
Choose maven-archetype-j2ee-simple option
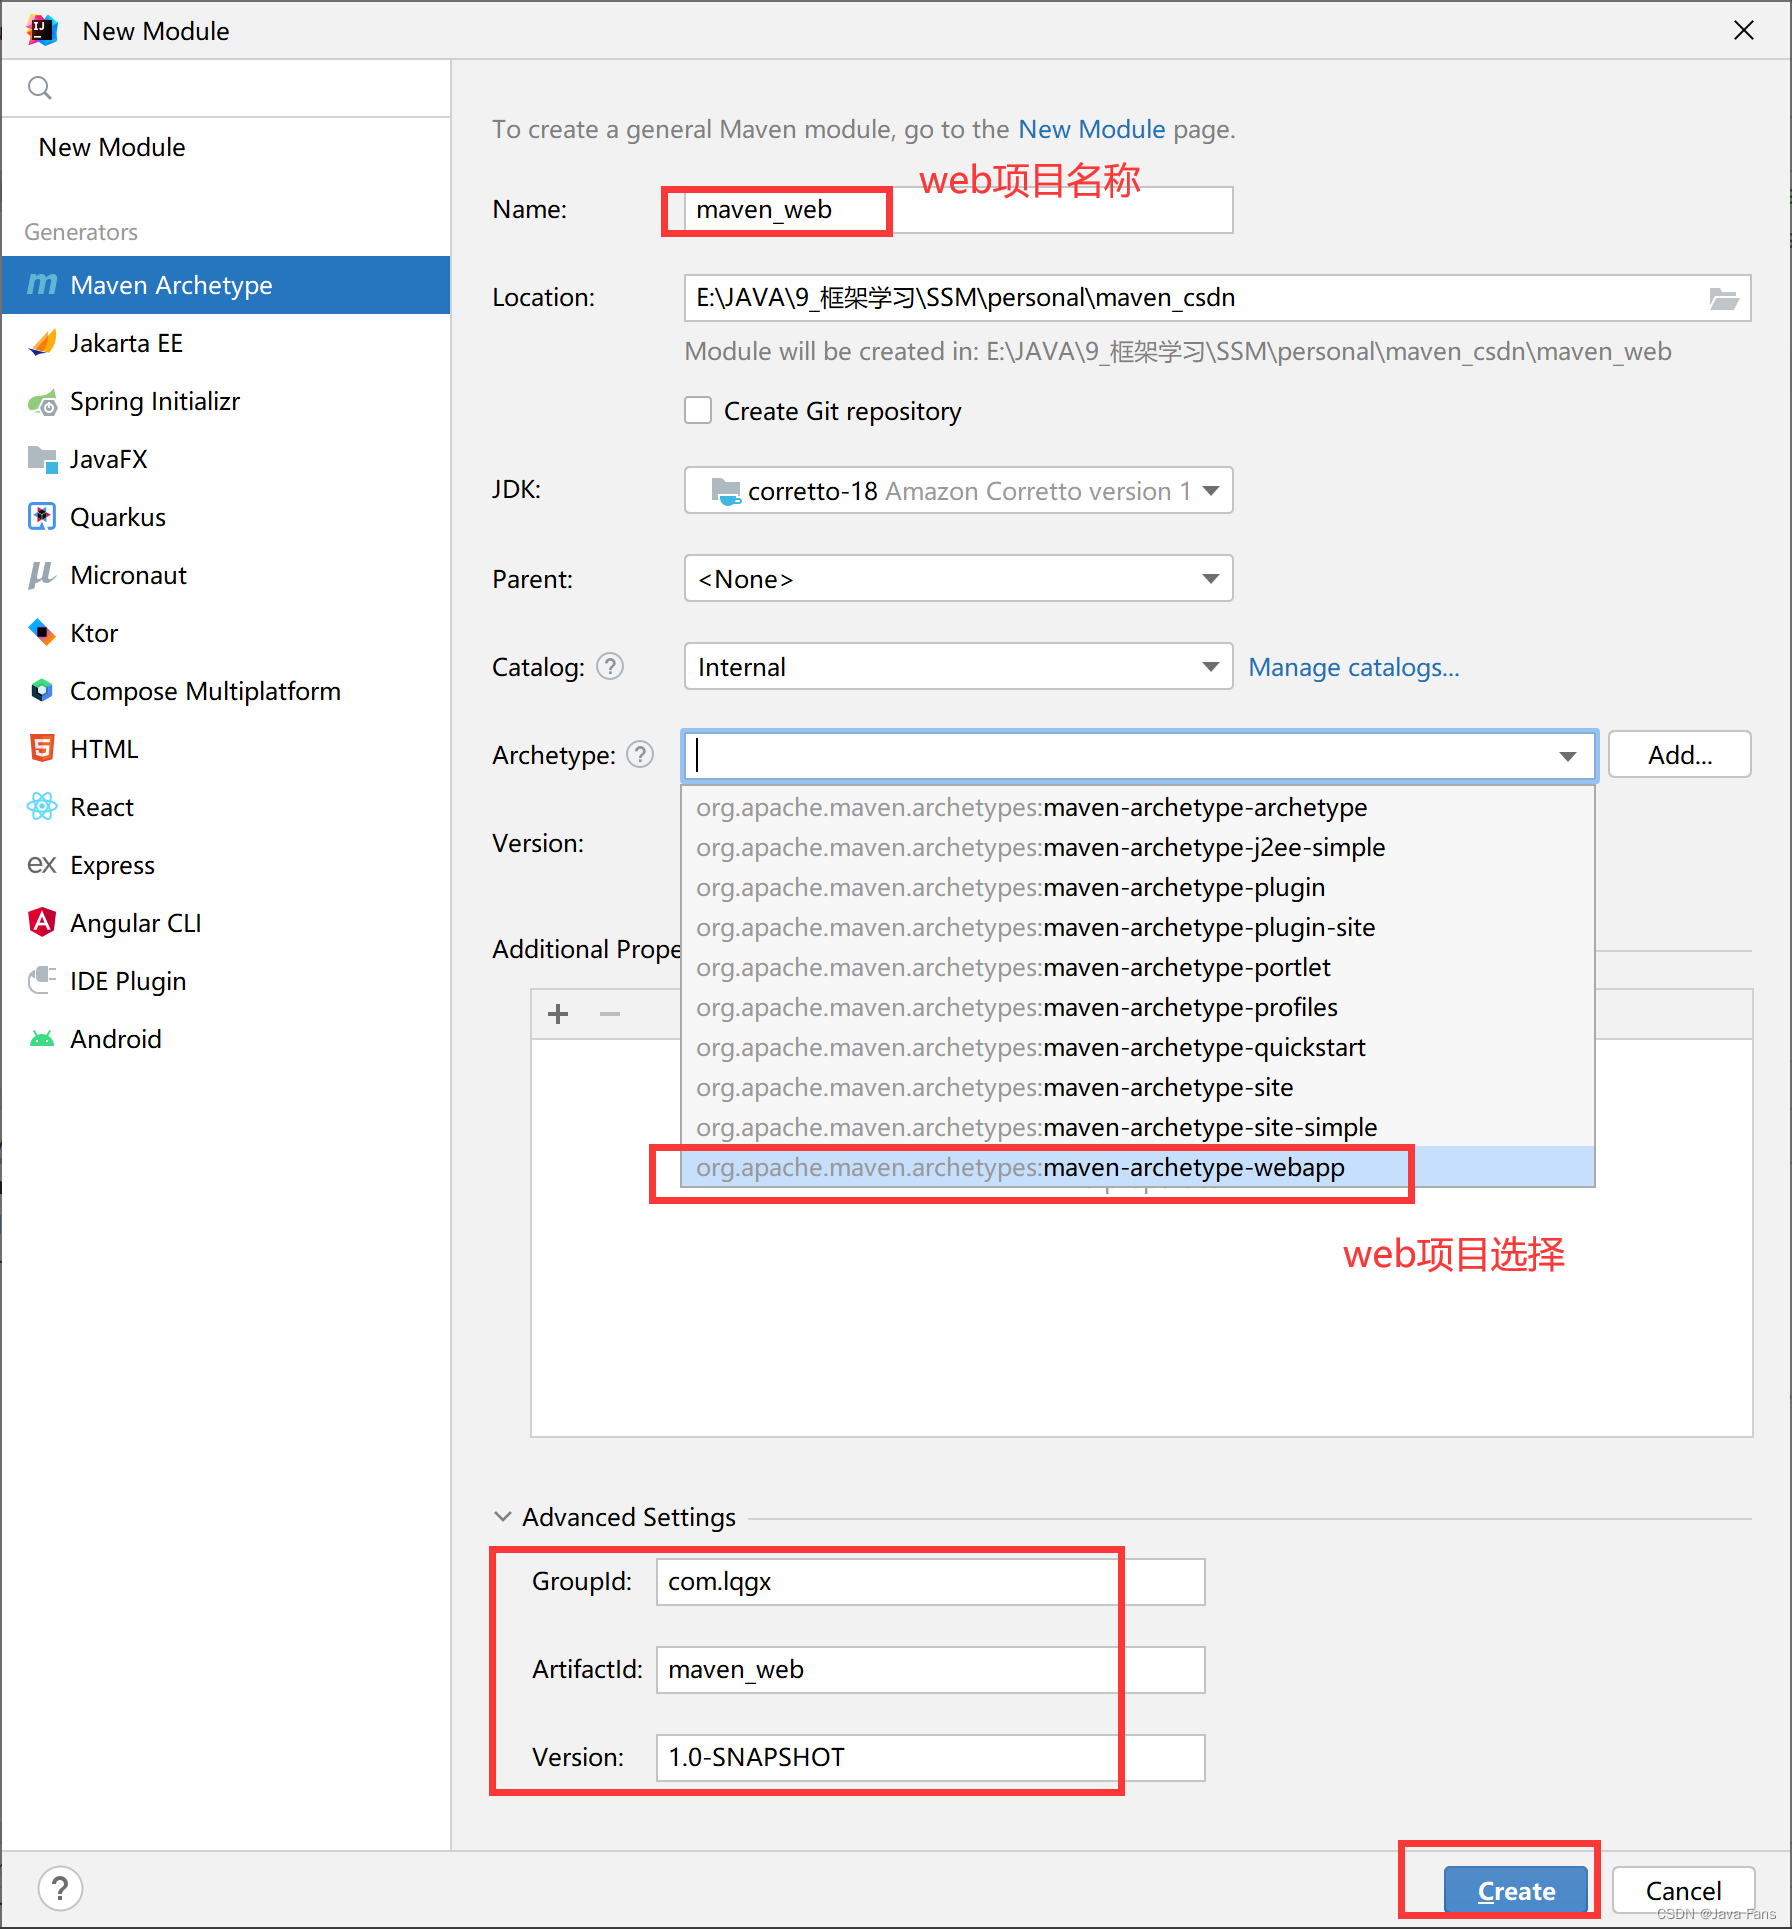[x=1138, y=847]
